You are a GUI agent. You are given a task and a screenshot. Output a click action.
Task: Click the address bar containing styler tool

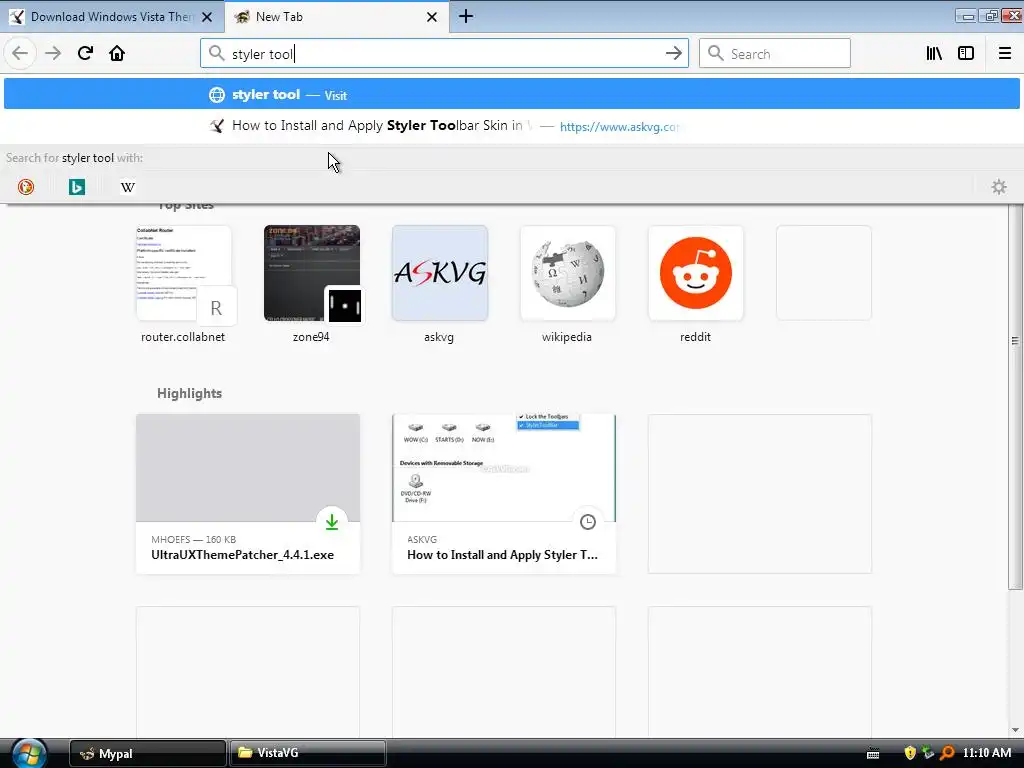click(x=444, y=54)
